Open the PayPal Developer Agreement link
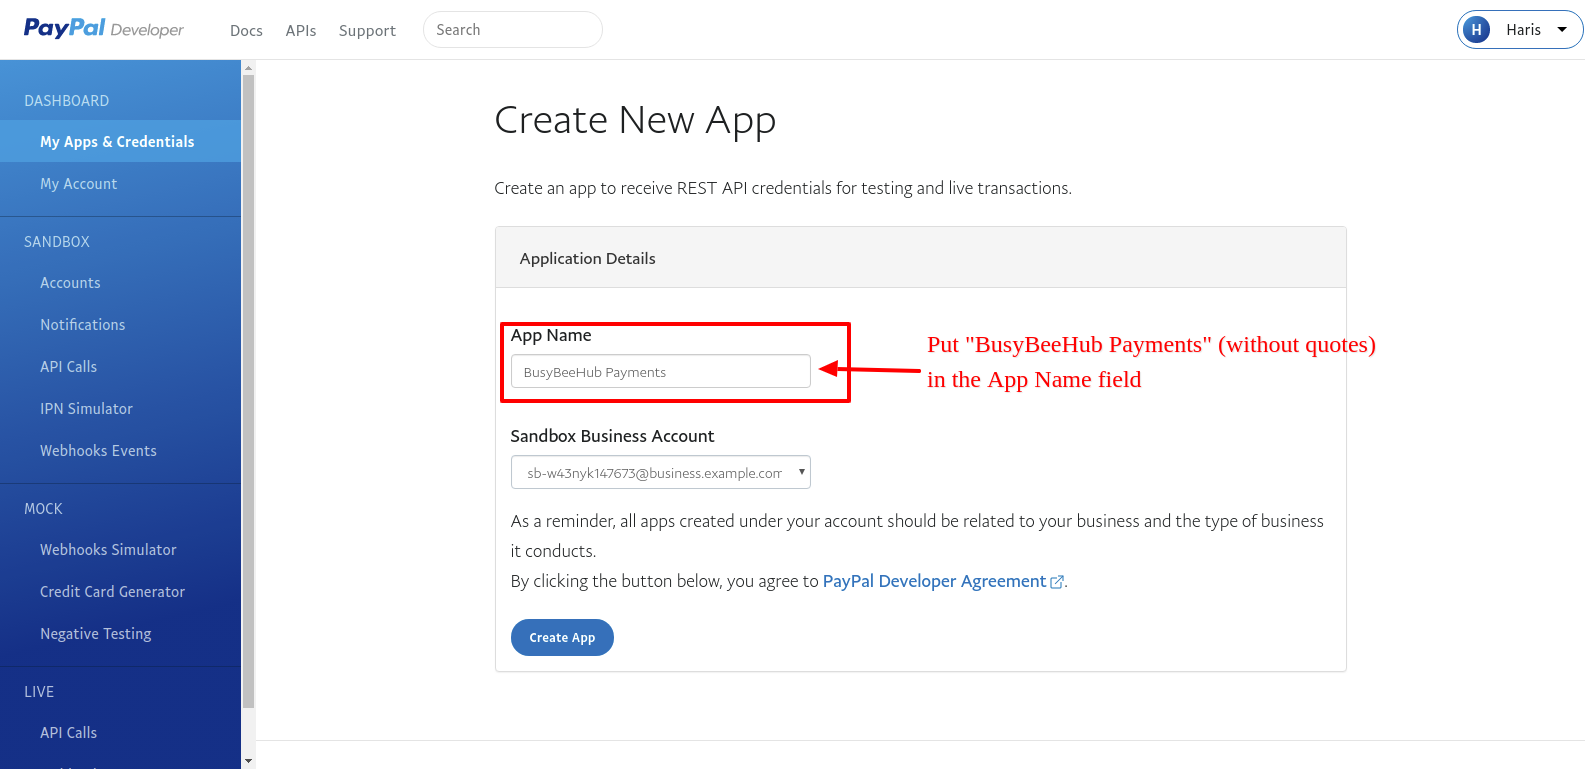The height and width of the screenshot is (769, 1585). tap(934, 581)
